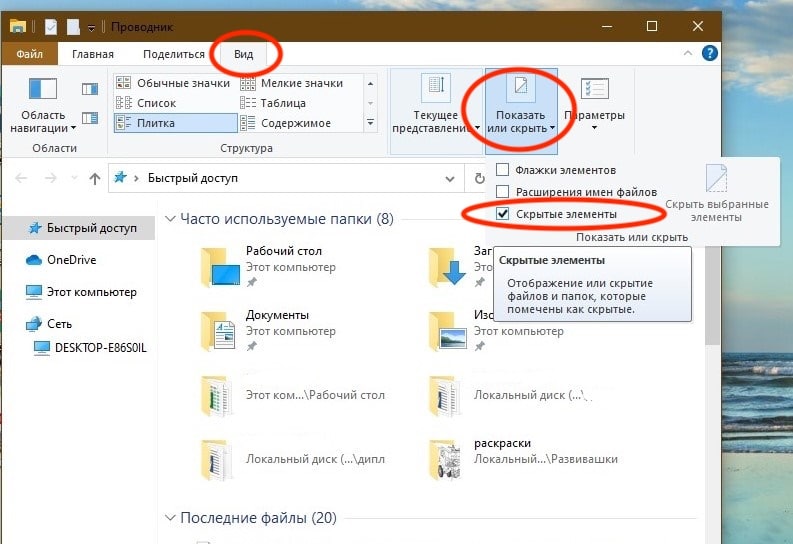Open the Вид ribbon tab
Viewport: 793px width, 544px height.
pyautogui.click(x=243, y=54)
